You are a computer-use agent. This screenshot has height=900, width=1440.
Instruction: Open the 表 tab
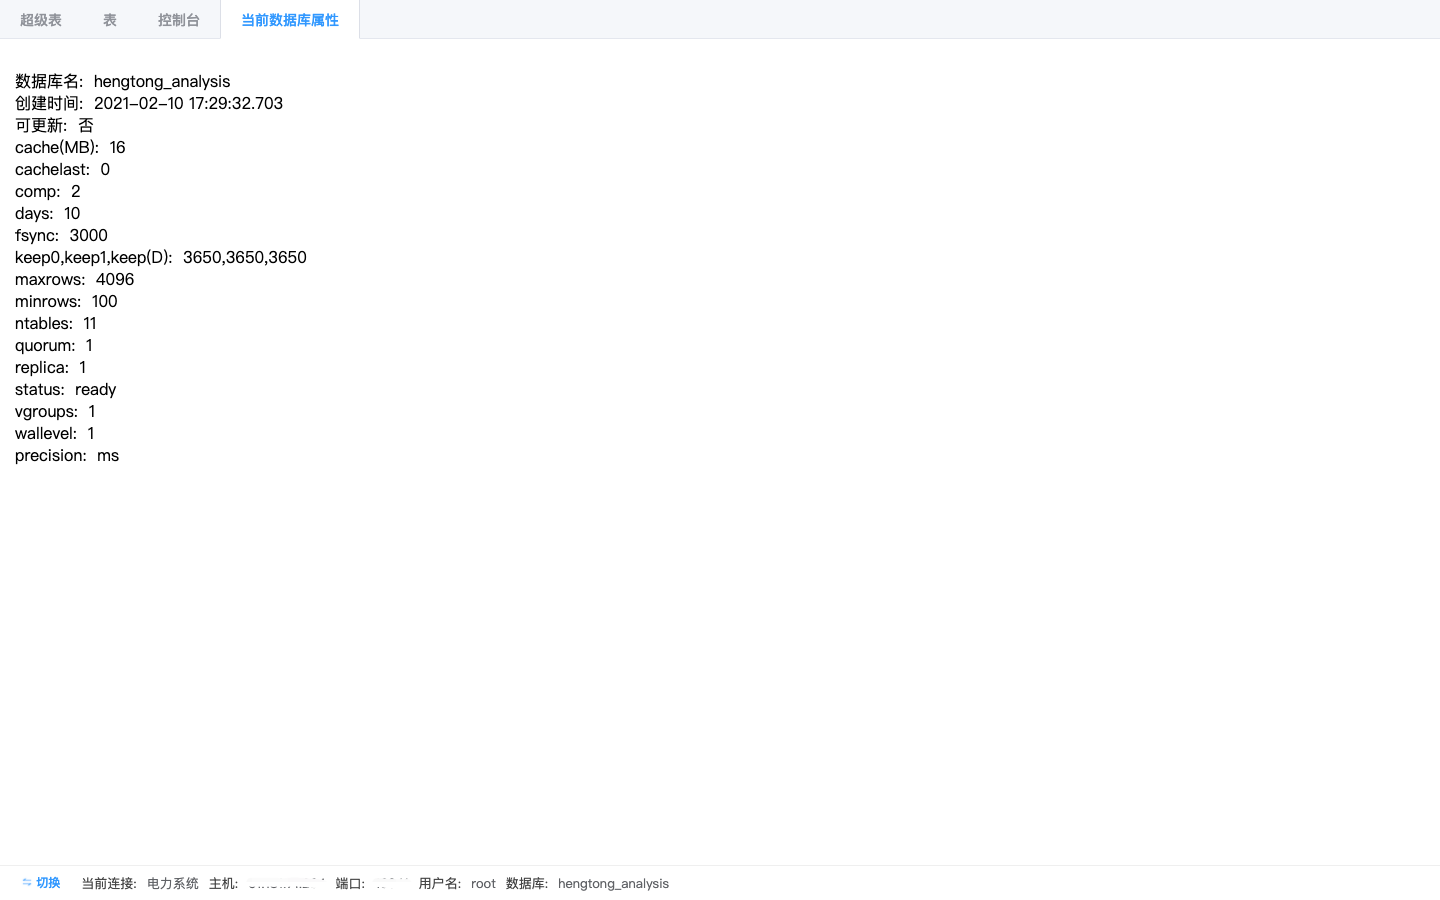110,20
